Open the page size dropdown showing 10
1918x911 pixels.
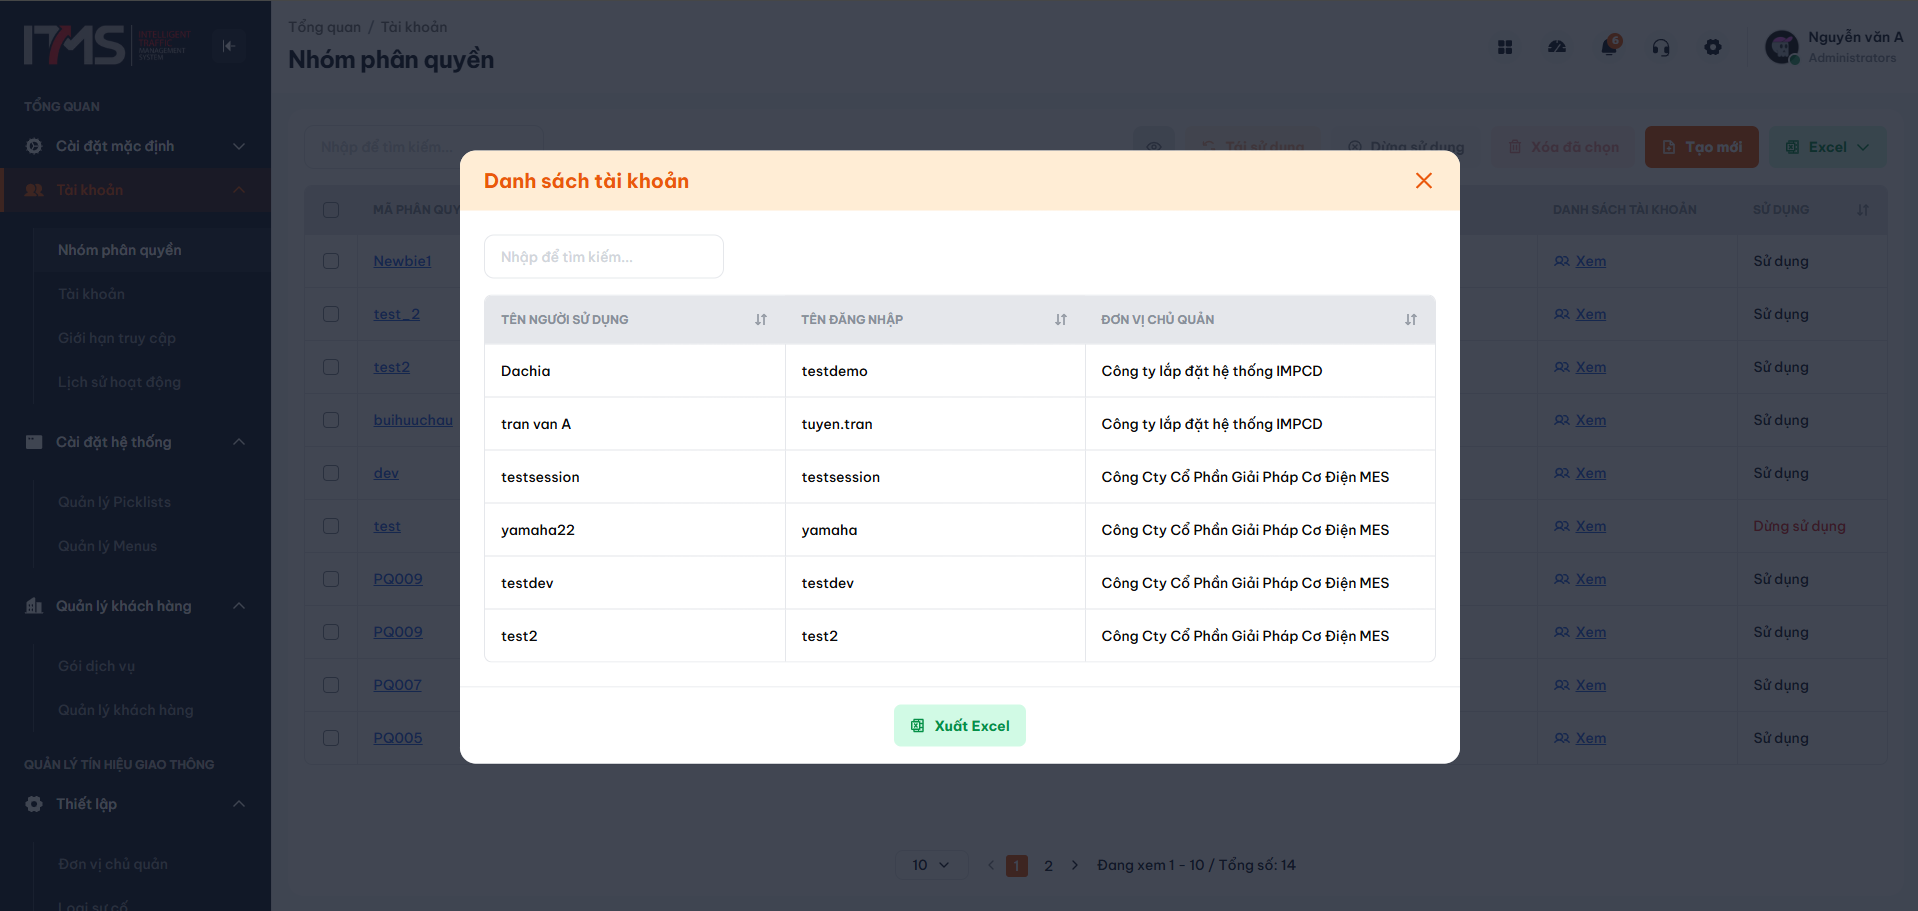pyautogui.click(x=931, y=865)
